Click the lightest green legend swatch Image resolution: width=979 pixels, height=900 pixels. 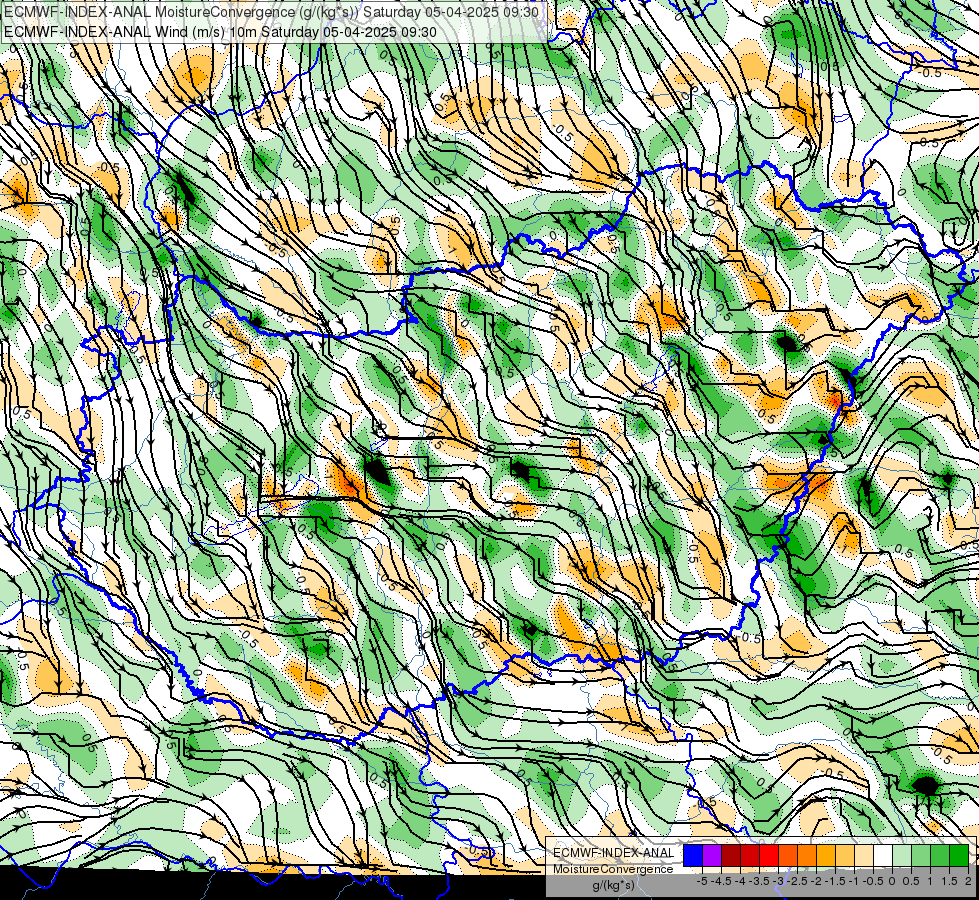pos(902,855)
